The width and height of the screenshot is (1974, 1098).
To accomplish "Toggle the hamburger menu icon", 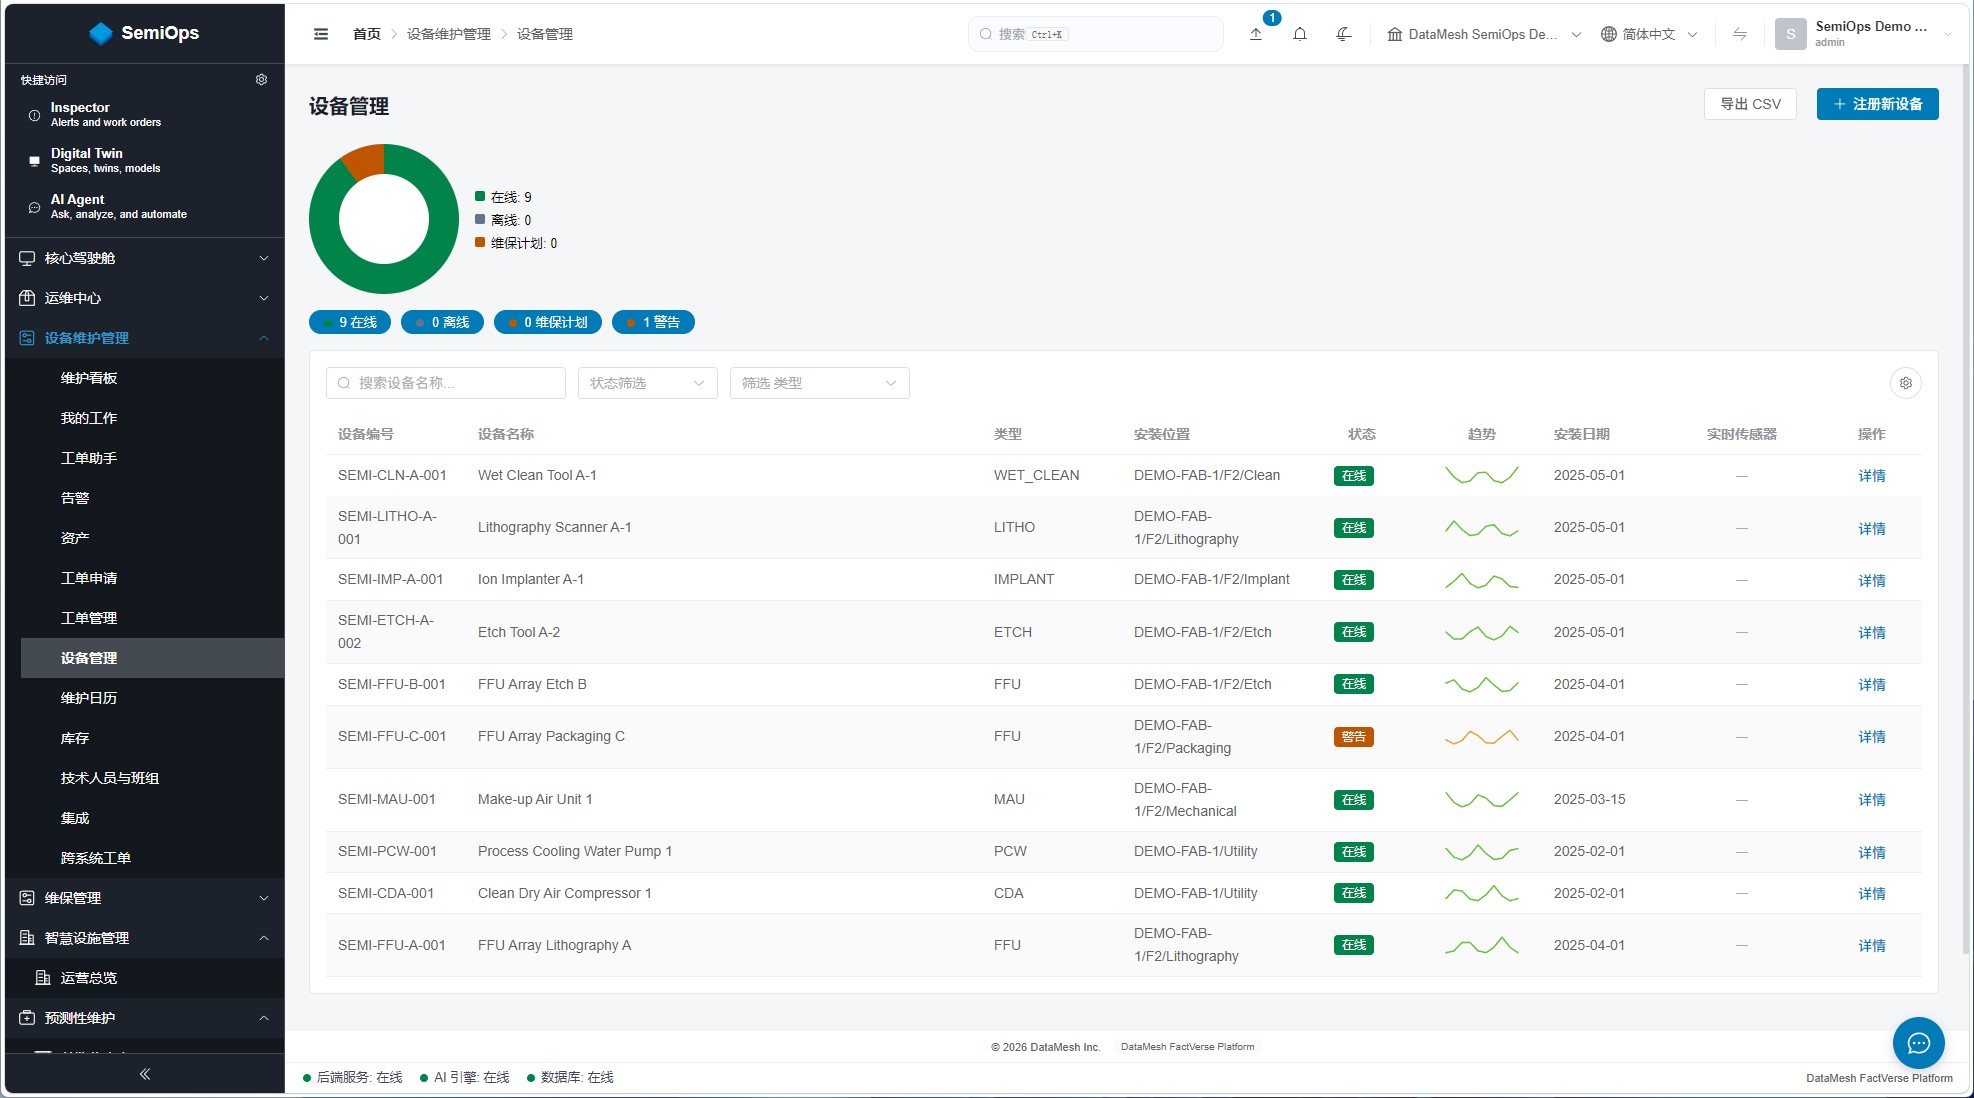I will [x=321, y=34].
